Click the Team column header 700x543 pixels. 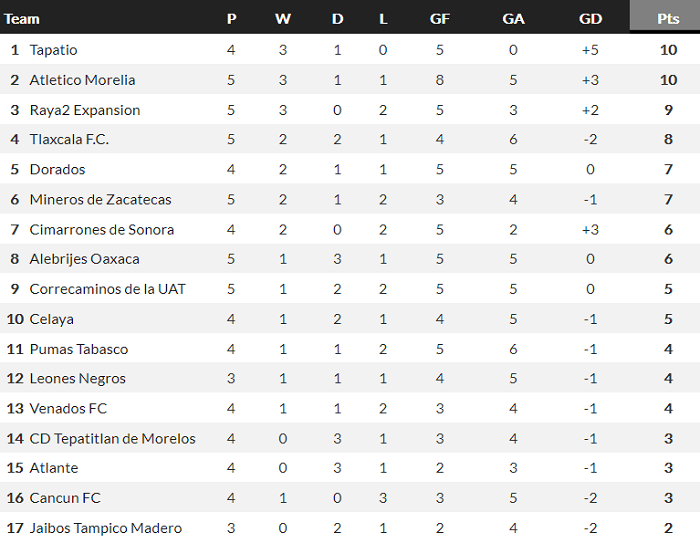[x=22, y=18]
